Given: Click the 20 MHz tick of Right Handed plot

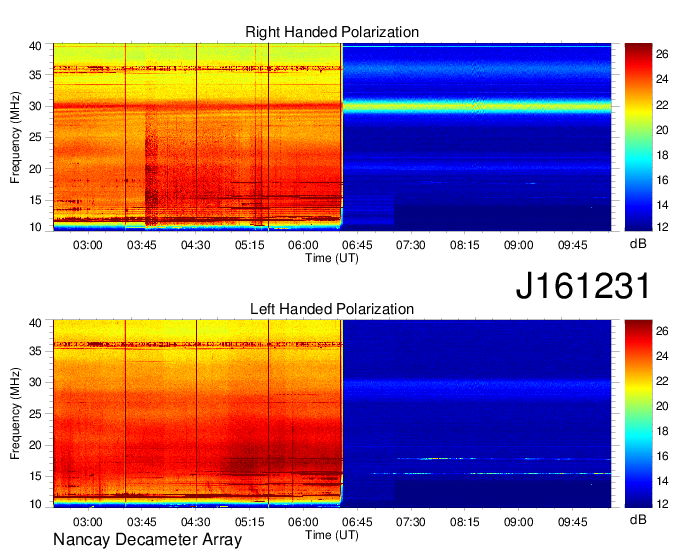Looking at the screenshot, I should pos(35,169).
